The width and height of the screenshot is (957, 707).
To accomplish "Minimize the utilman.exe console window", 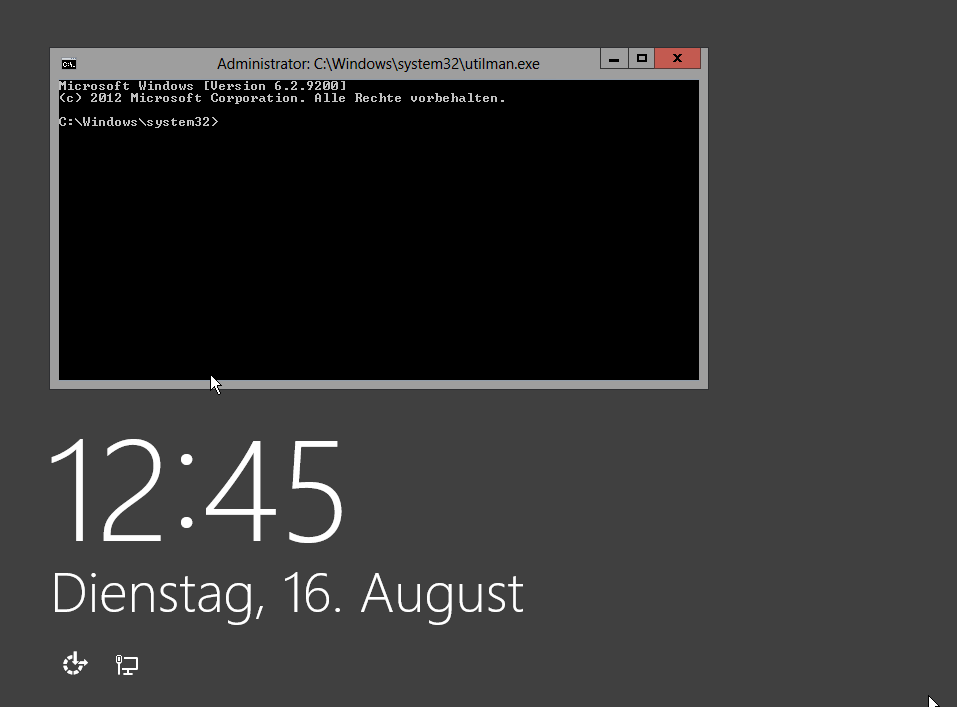I will [x=613, y=58].
